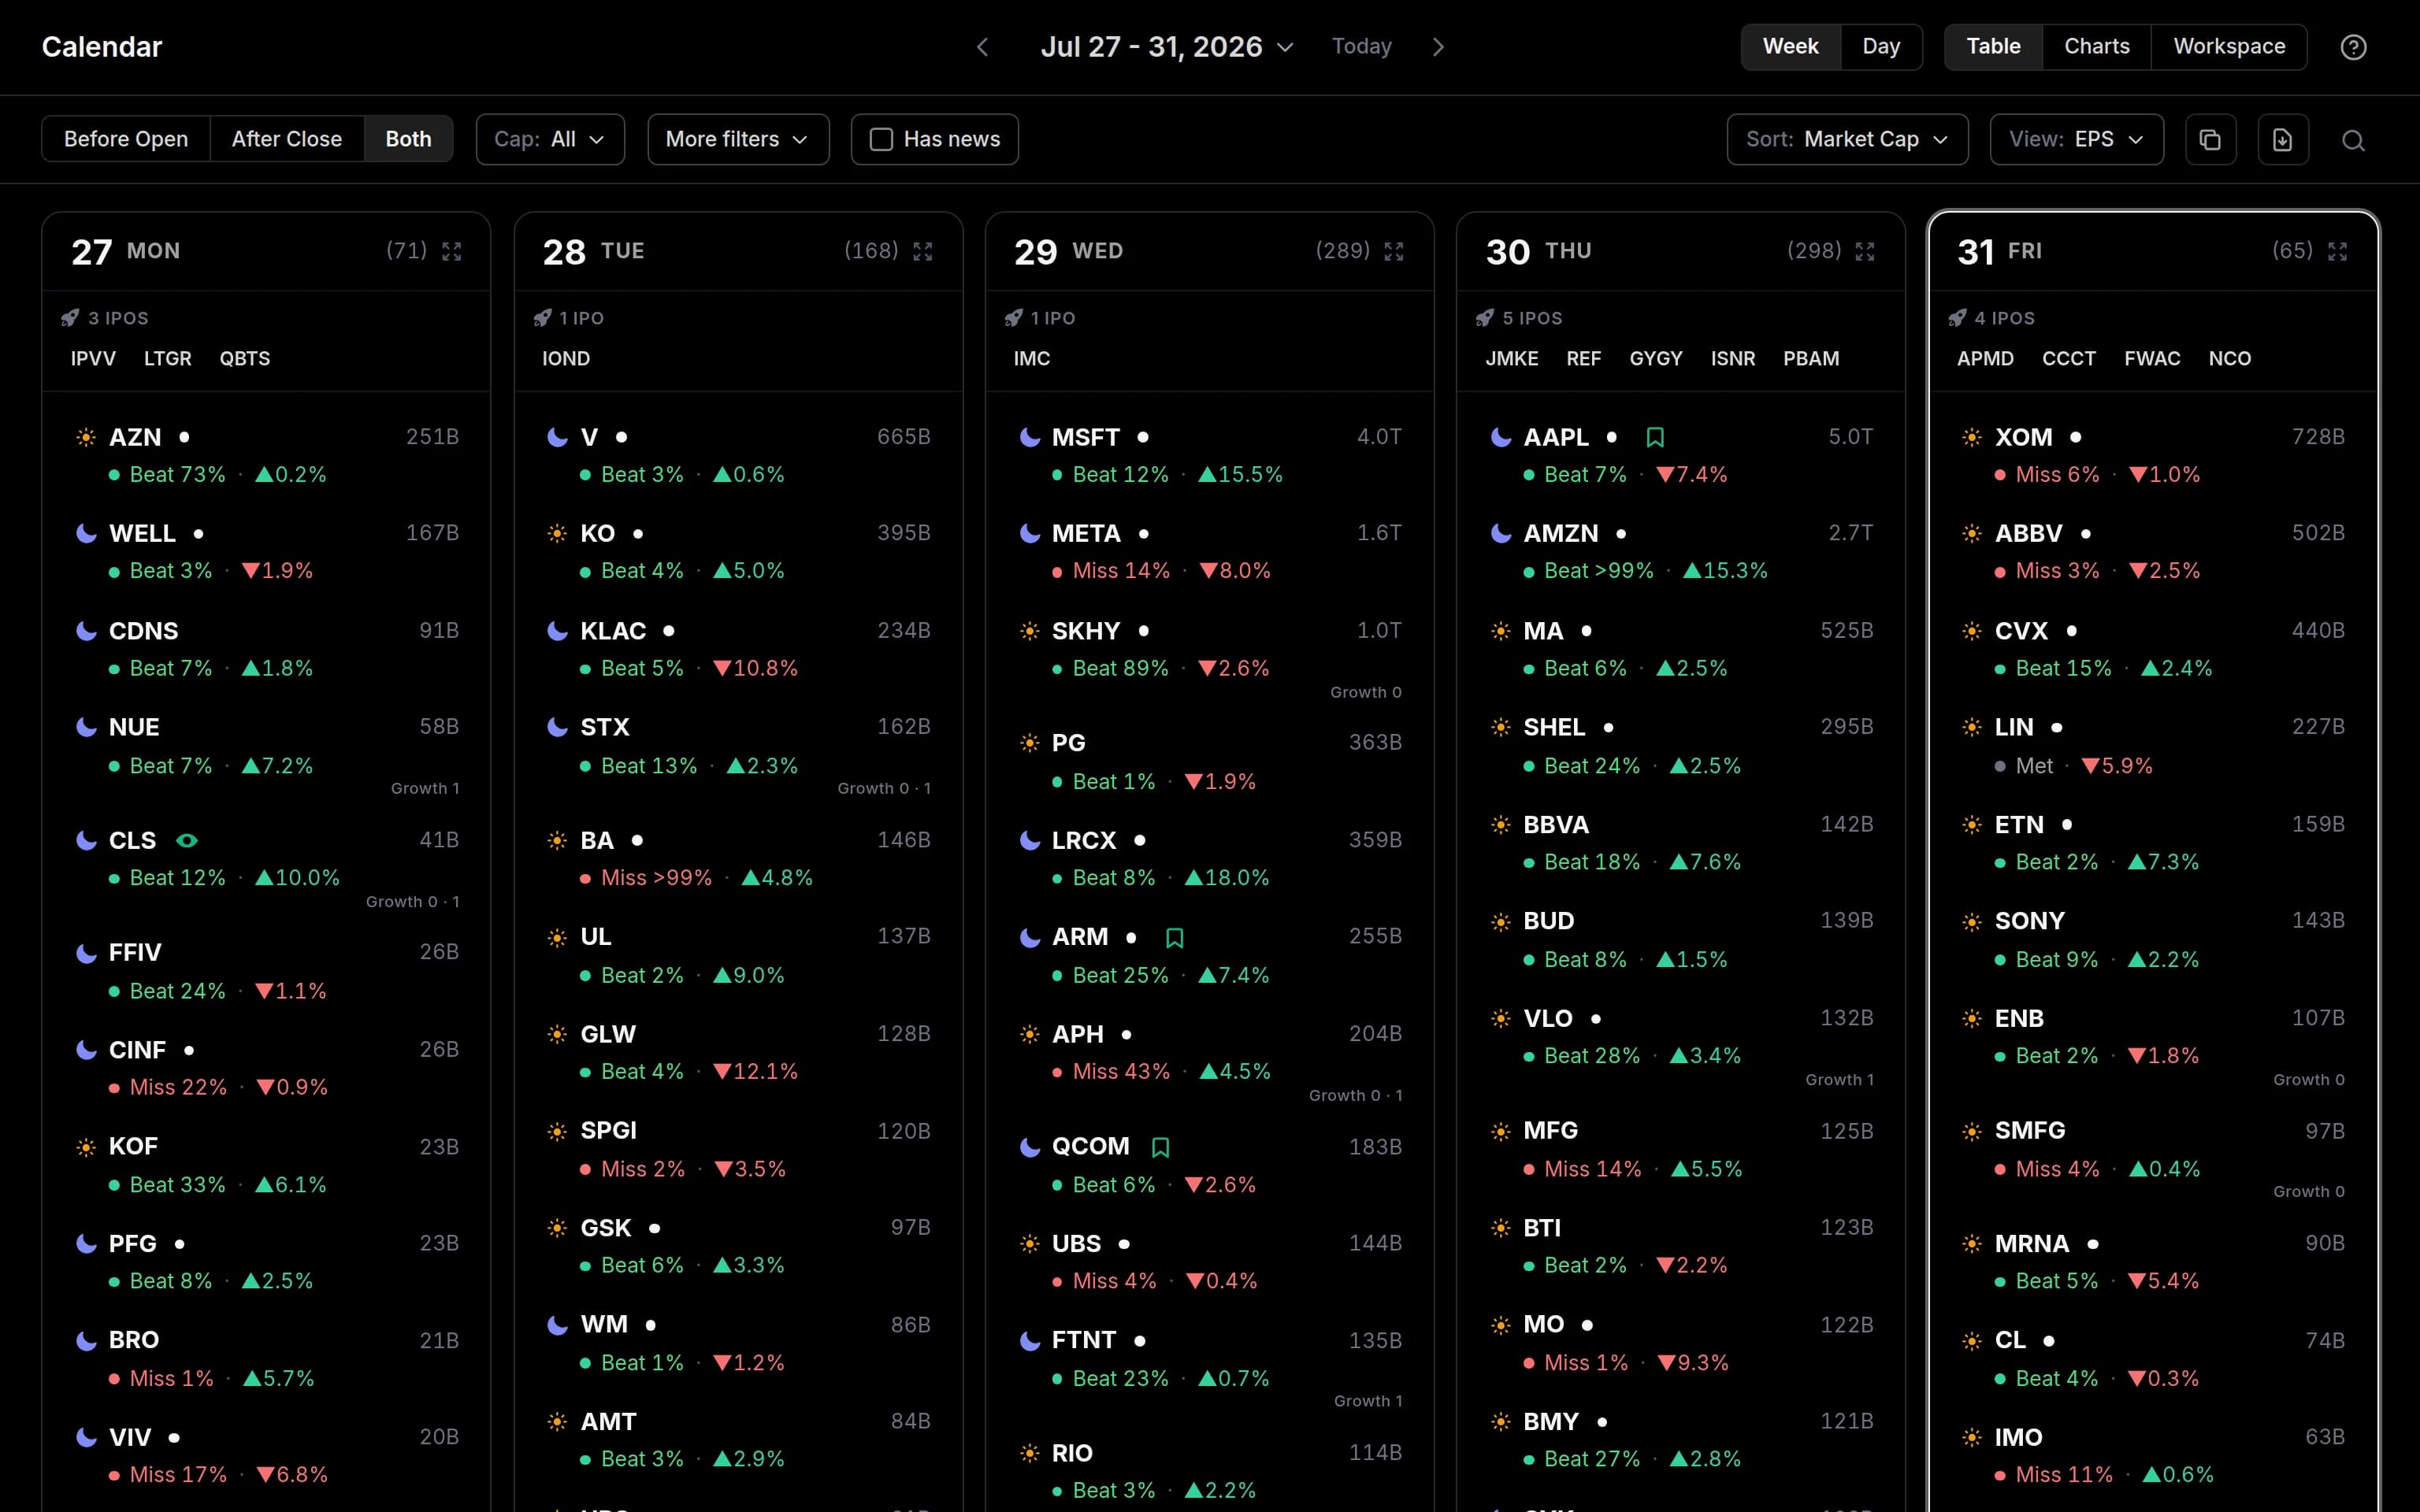Expand Friday 31 column with expand icon
Viewport: 2420px width, 1512px height.
[2337, 251]
